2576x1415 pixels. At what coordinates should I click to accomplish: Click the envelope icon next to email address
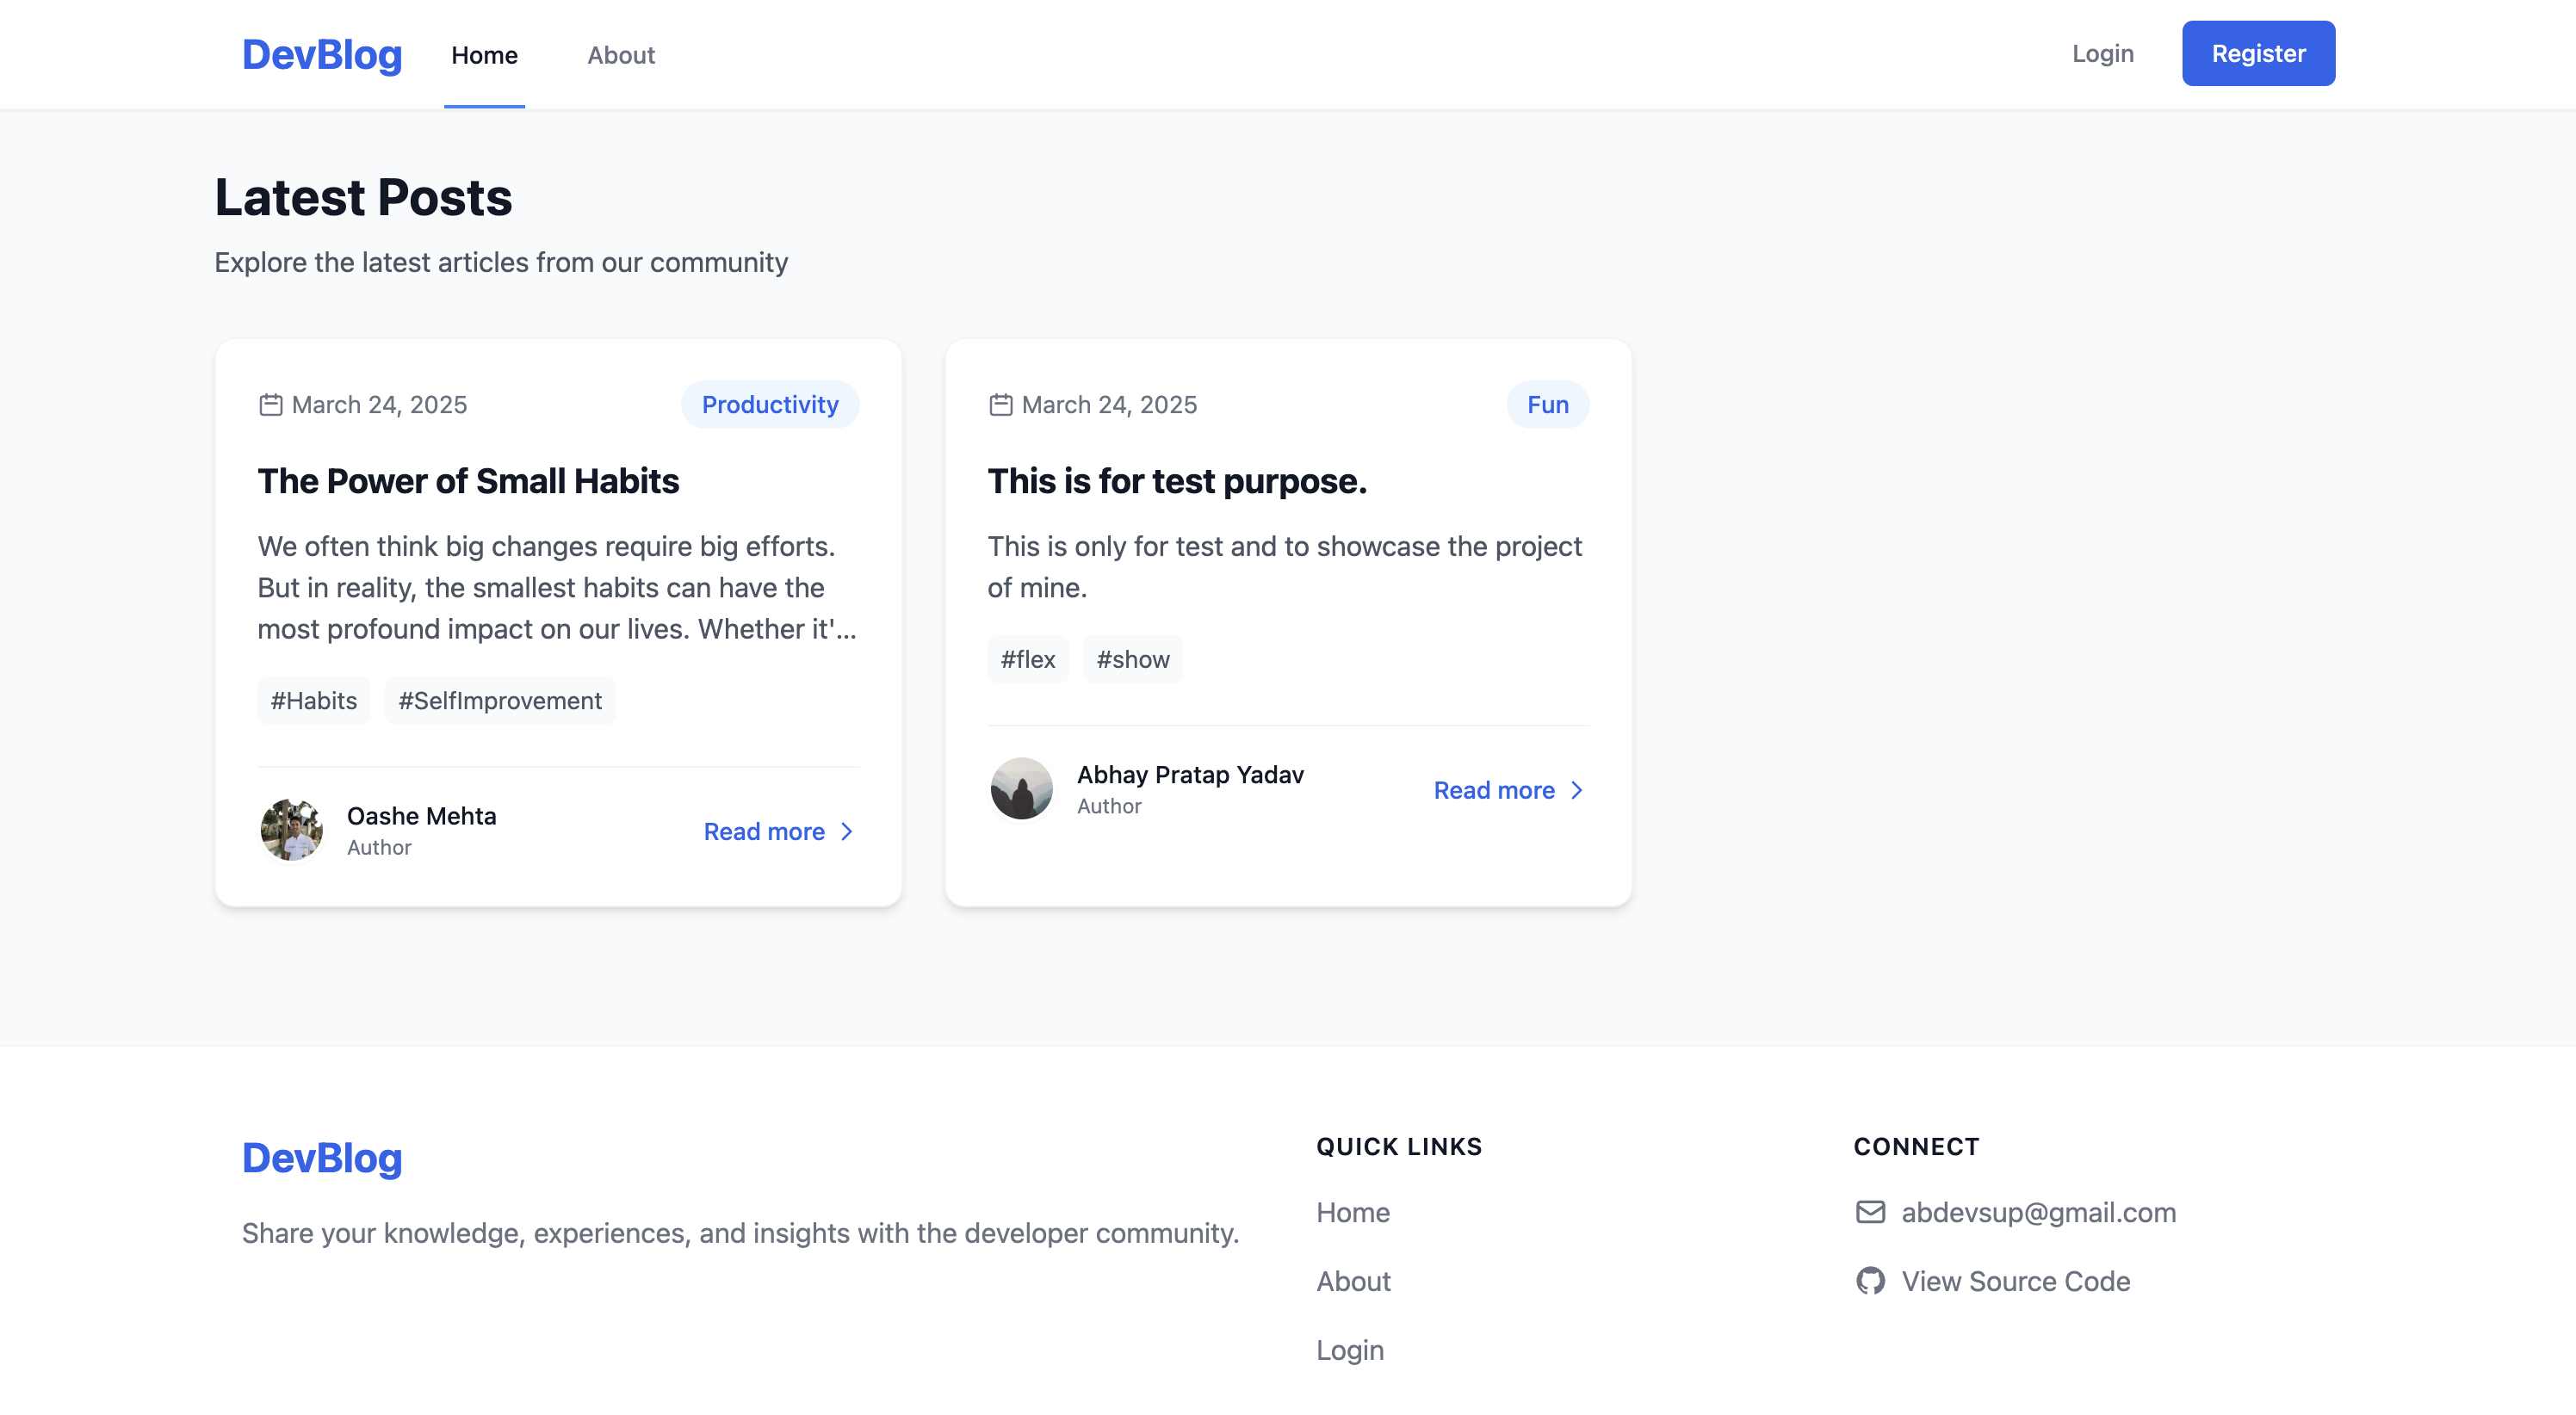[1870, 1212]
